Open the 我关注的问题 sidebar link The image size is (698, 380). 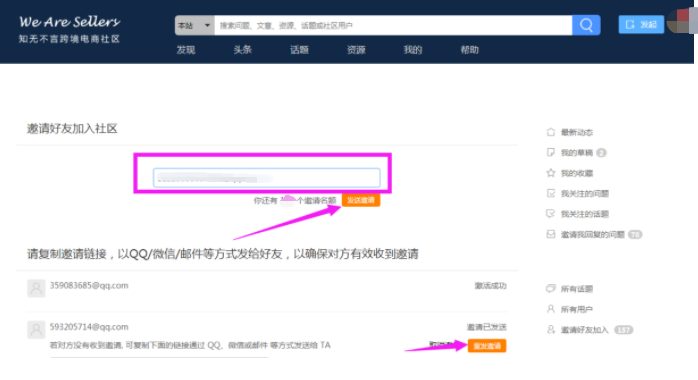tap(584, 194)
